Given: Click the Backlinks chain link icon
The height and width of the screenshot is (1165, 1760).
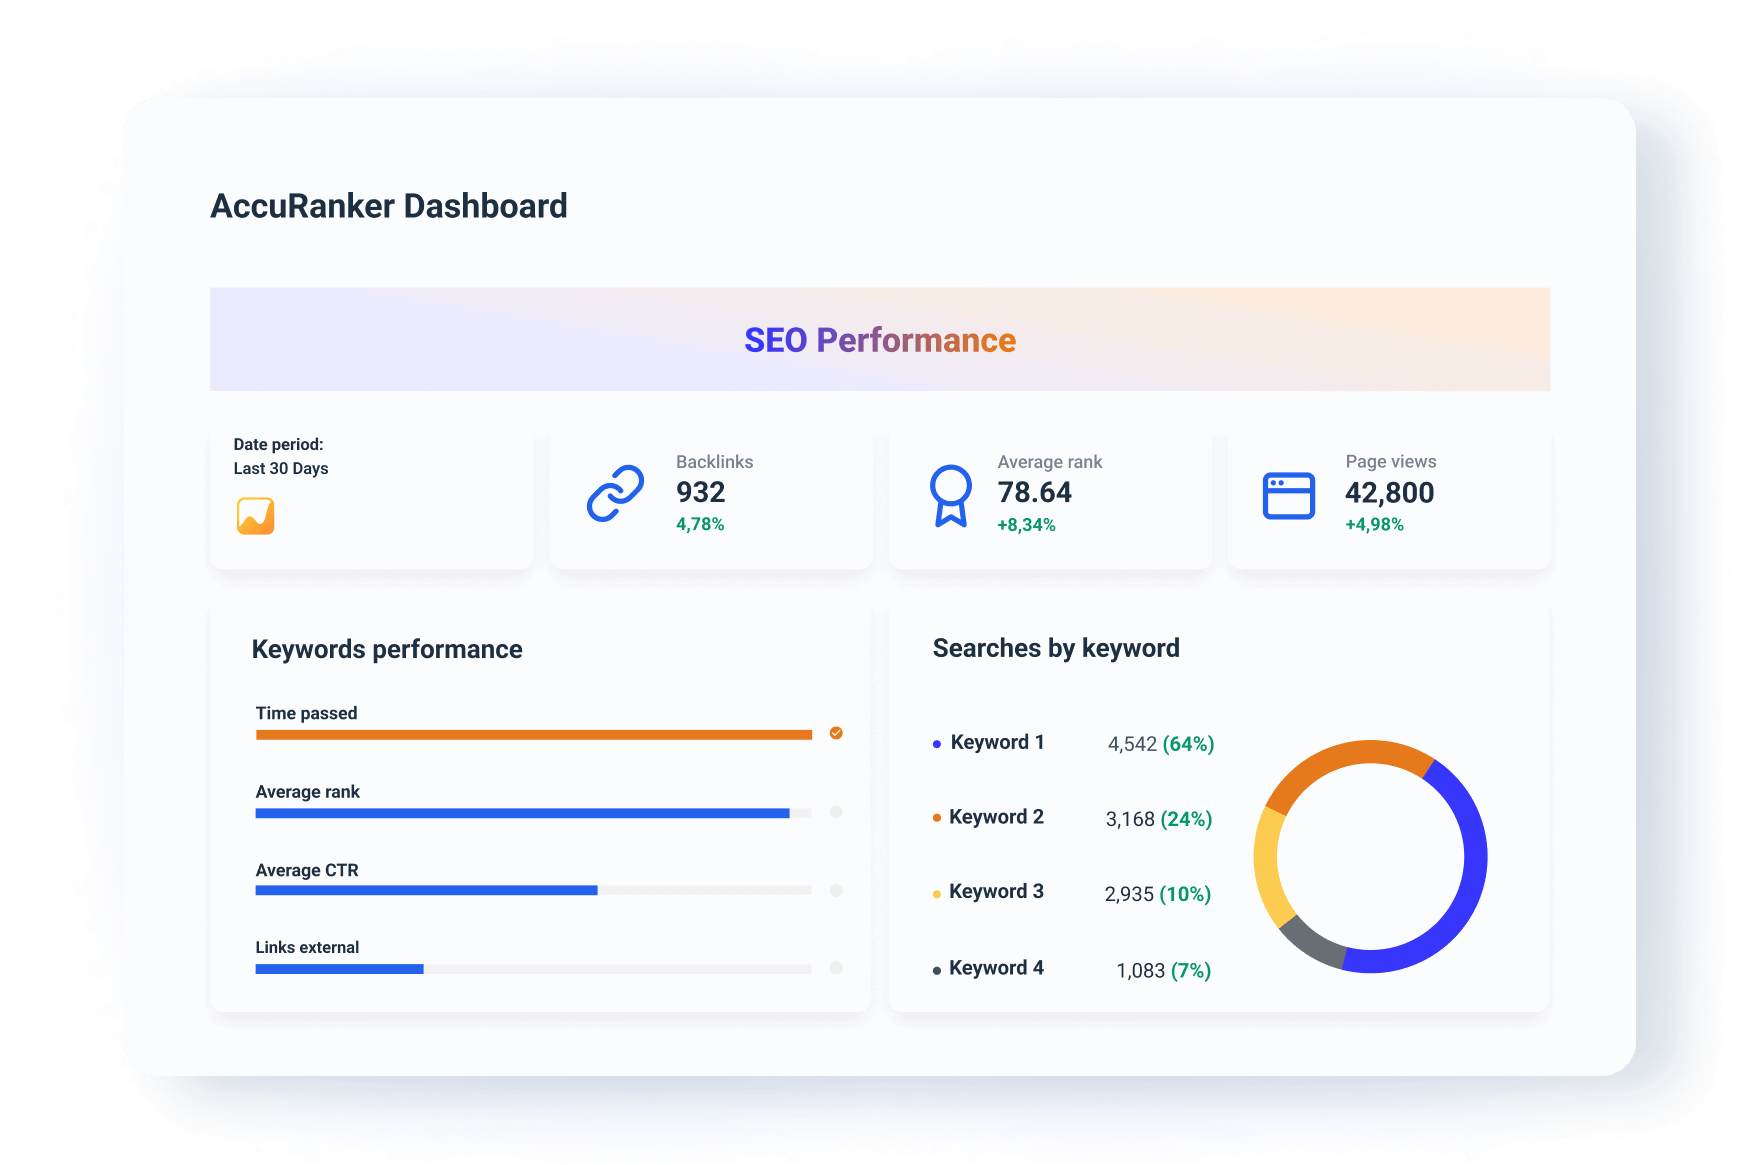Looking at the screenshot, I should (x=615, y=494).
